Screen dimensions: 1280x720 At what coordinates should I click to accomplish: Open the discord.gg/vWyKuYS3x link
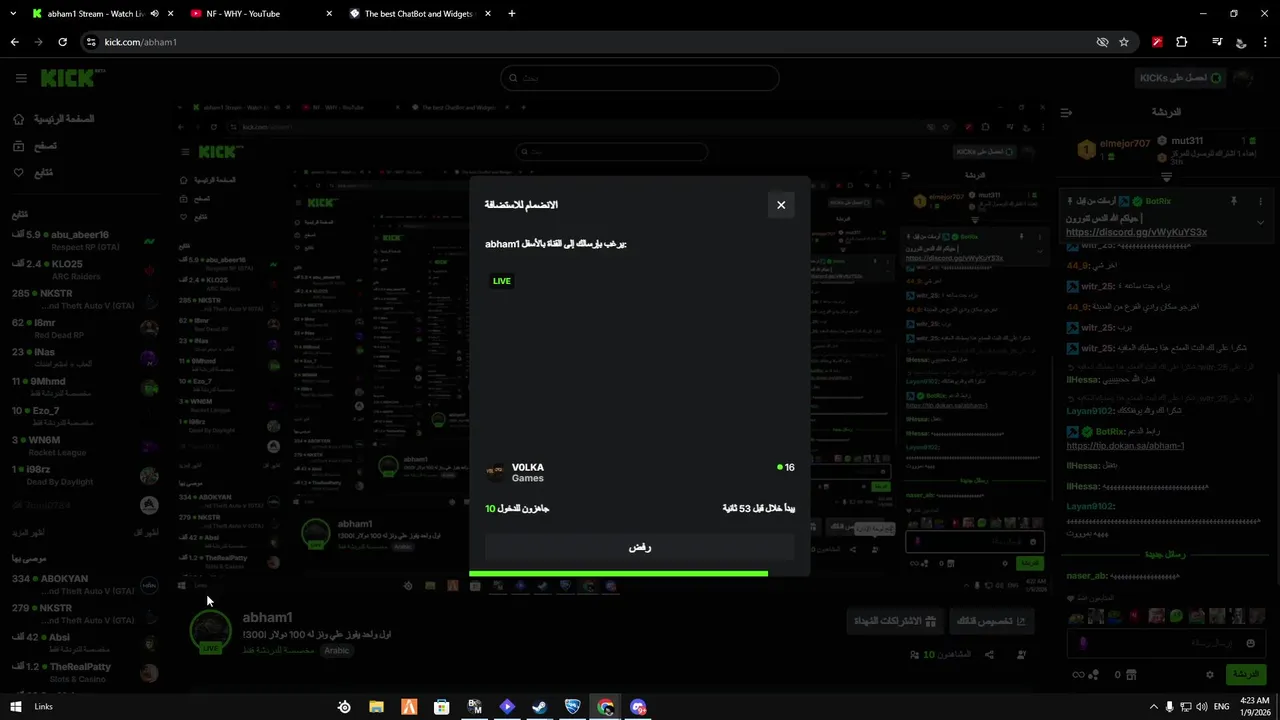[1136, 232]
